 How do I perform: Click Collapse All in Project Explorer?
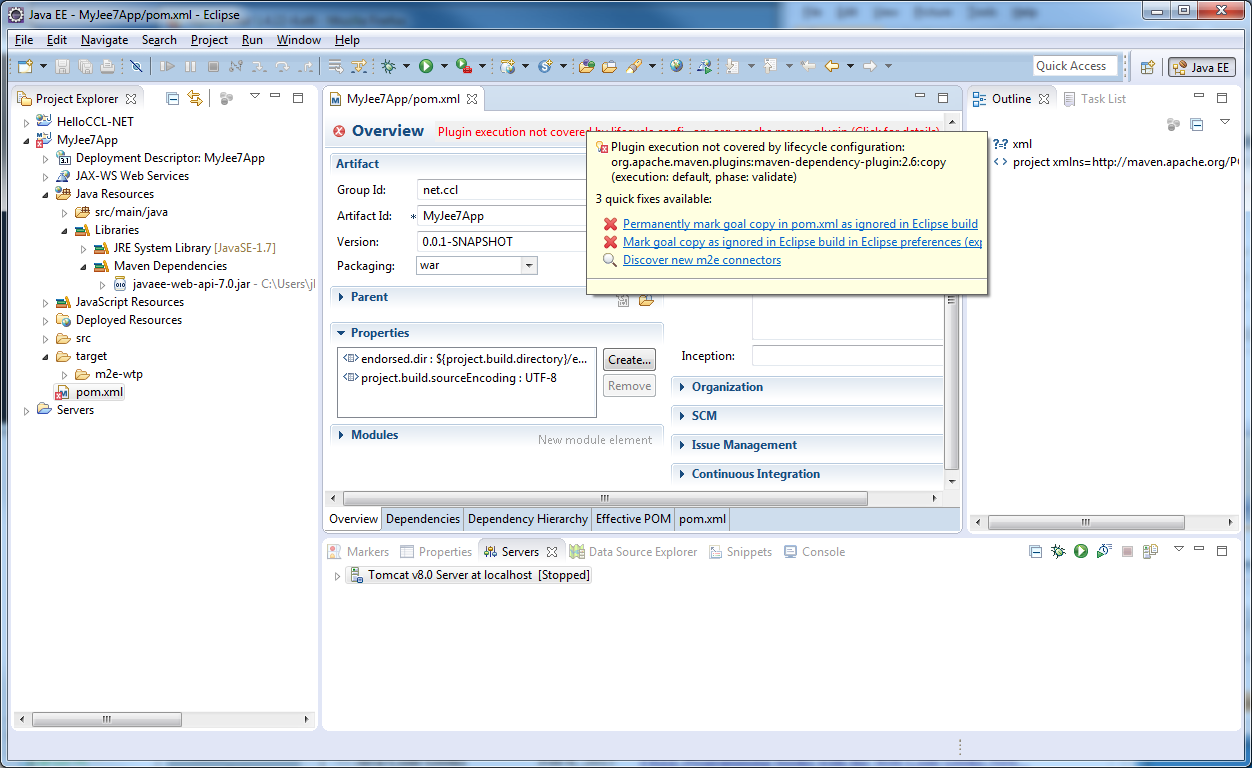pyautogui.click(x=172, y=98)
